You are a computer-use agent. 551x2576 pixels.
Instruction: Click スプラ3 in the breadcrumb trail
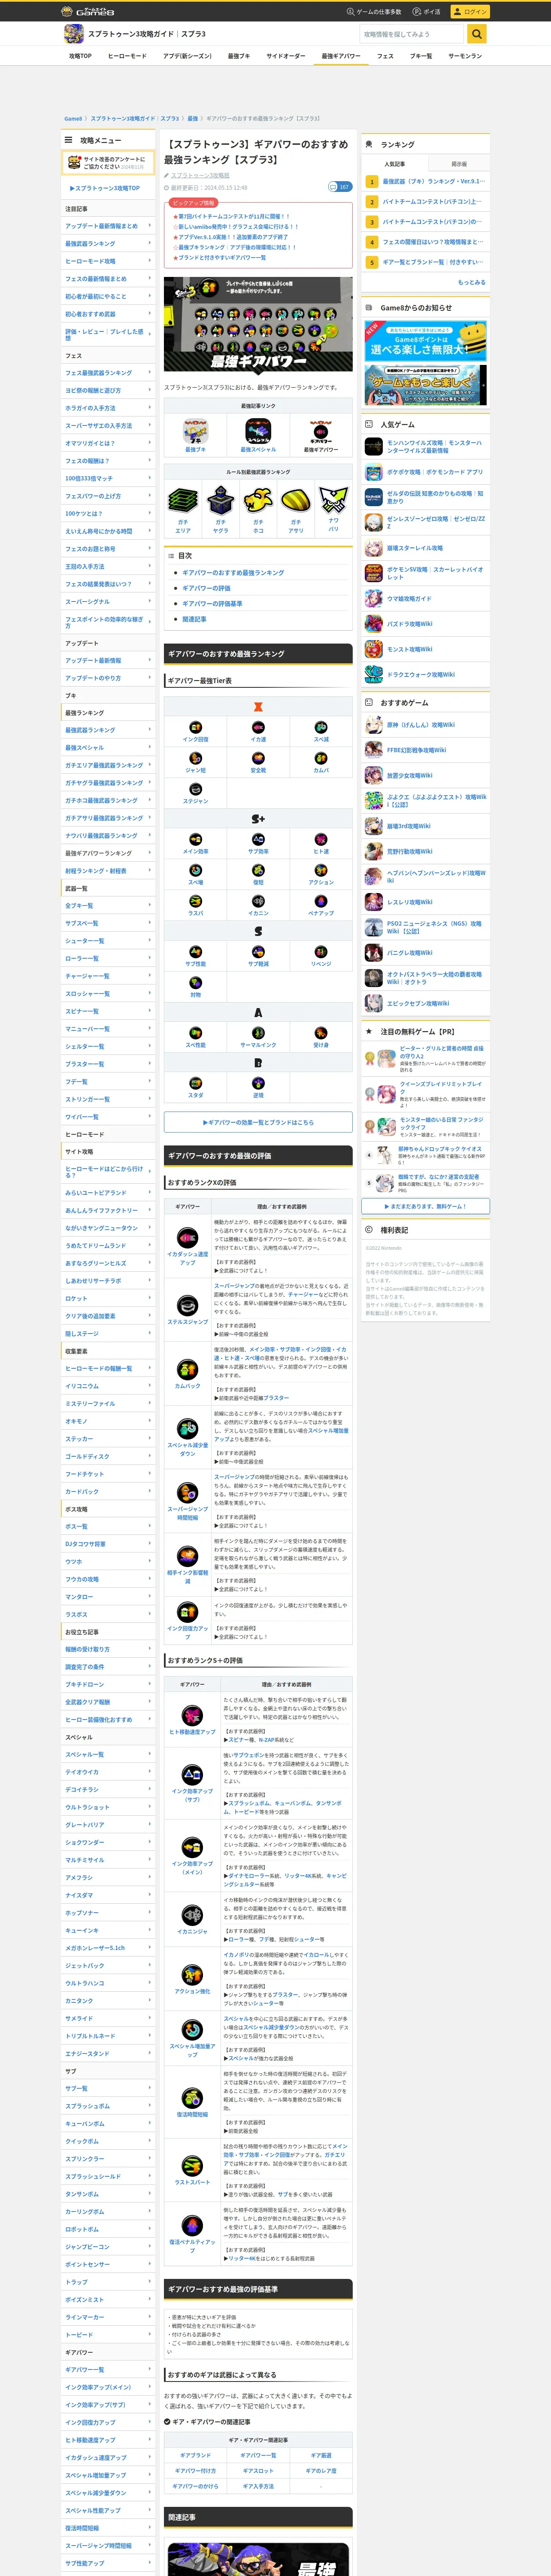(170, 118)
